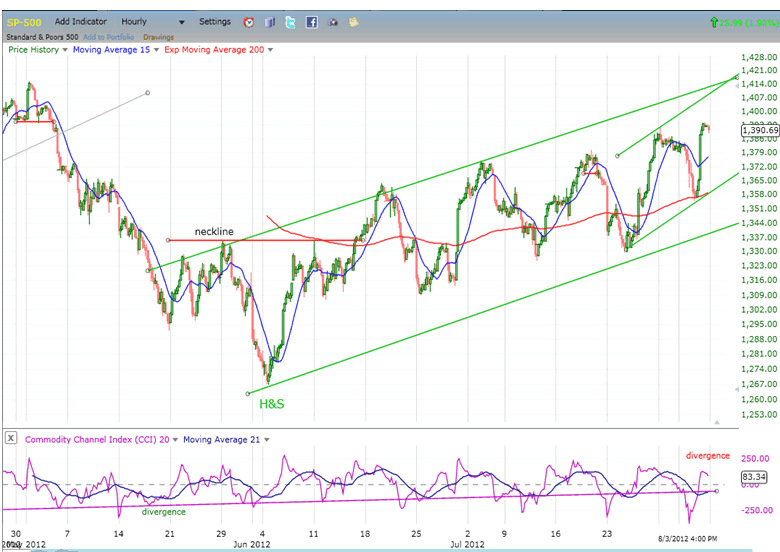Click date label 18 on time axis
The height and width of the screenshot is (552, 780).
point(365,534)
